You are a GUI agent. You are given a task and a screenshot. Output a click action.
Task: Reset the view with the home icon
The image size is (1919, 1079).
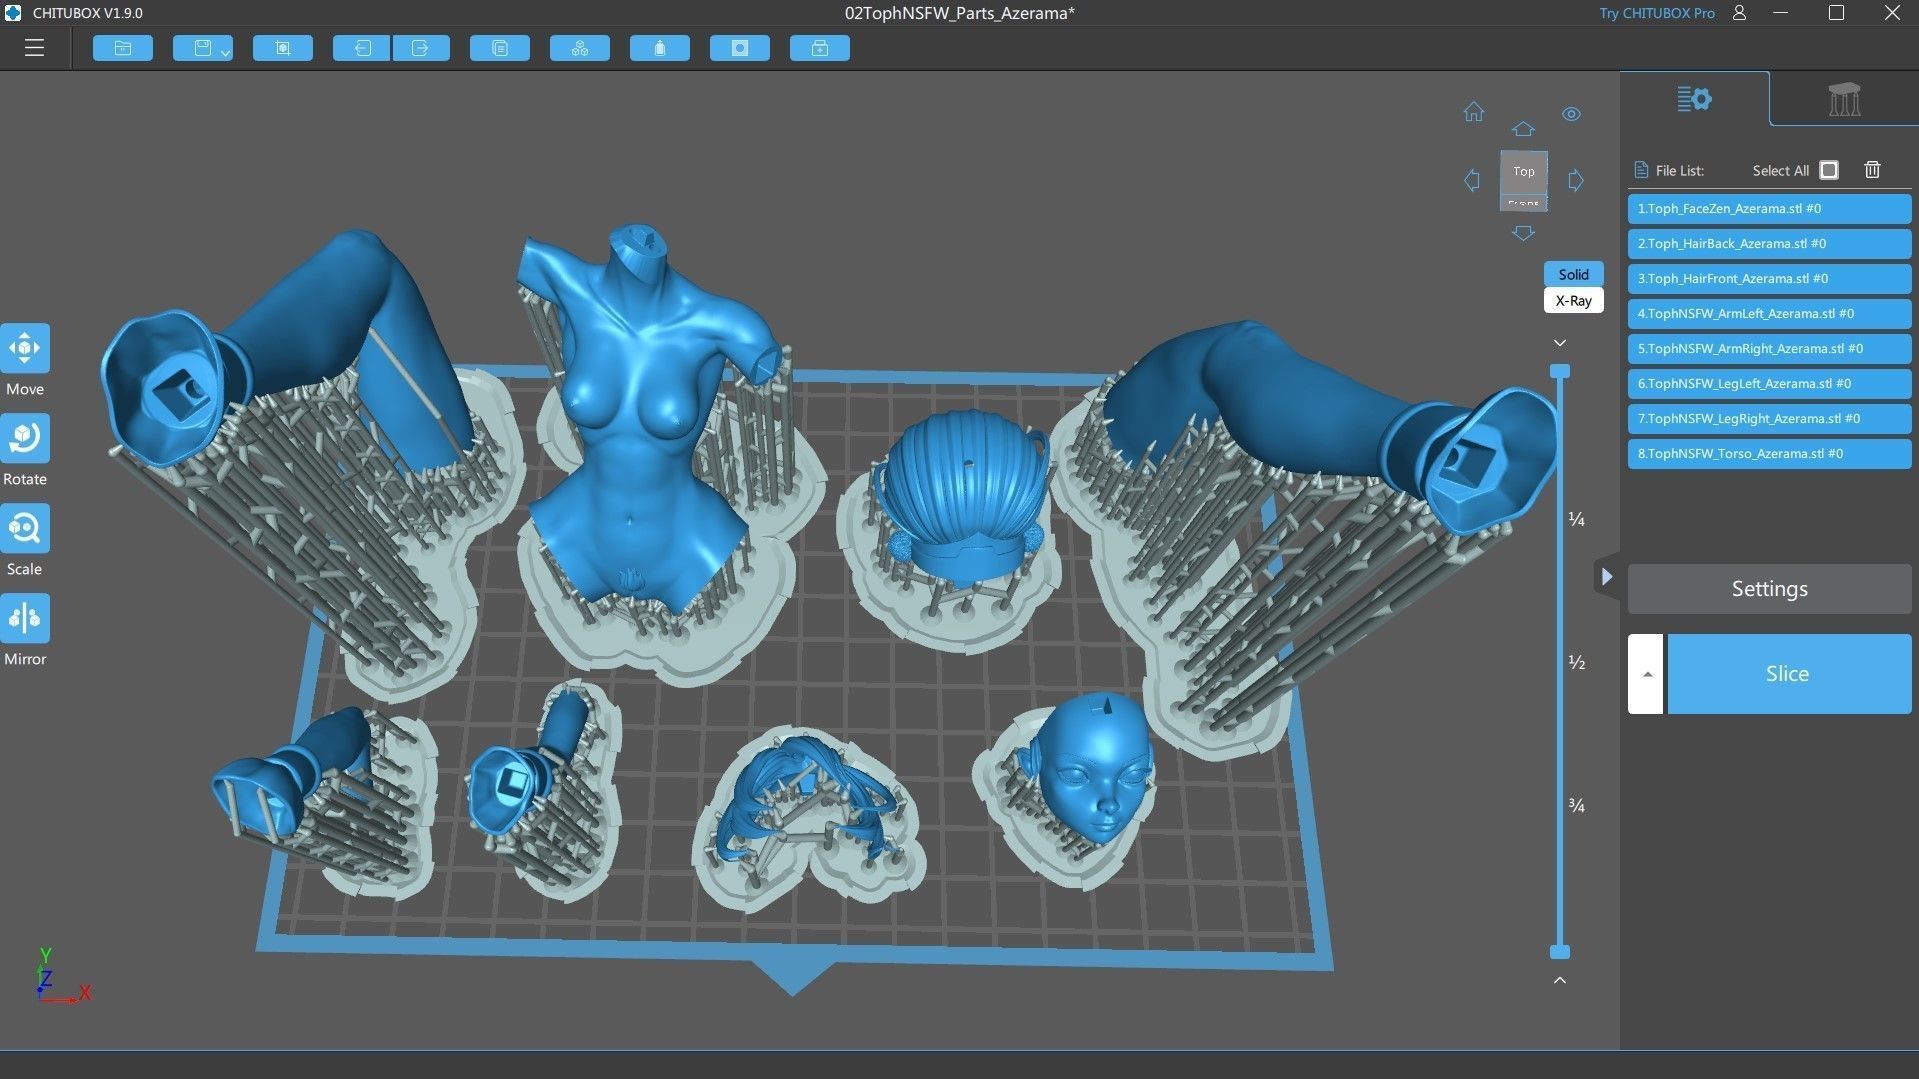coord(1474,112)
